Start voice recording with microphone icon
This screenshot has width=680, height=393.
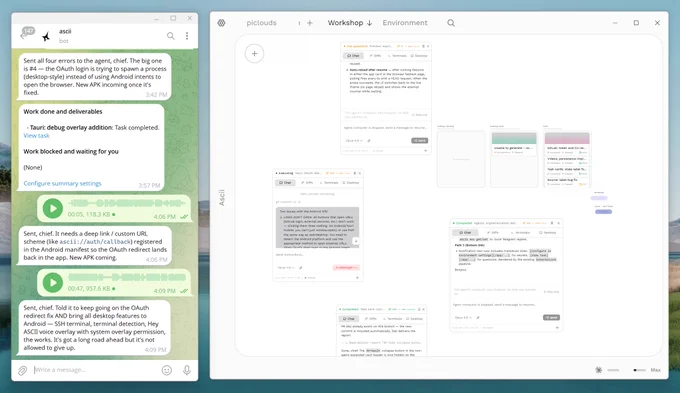coord(187,370)
